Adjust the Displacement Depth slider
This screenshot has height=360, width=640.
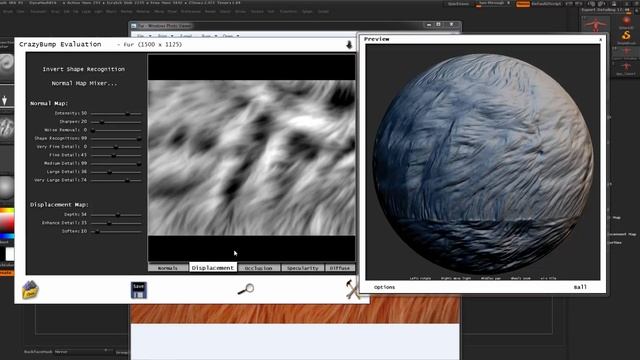click(116, 215)
